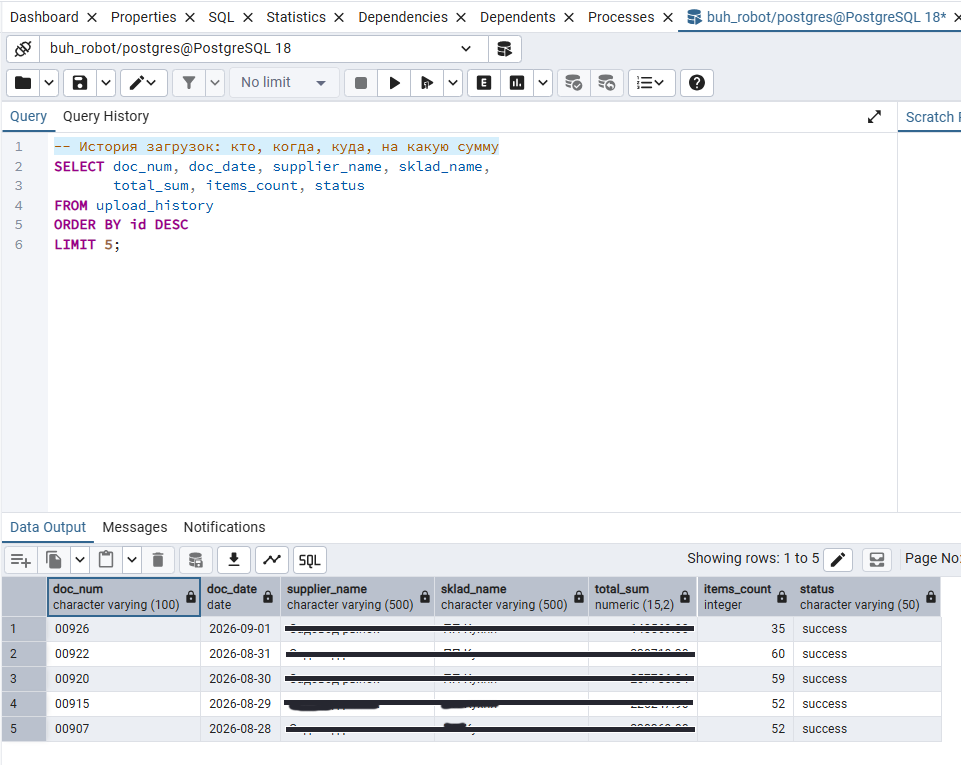Click the Explain Analyze chart icon
This screenshot has width=961, height=765.
click(x=517, y=83)
